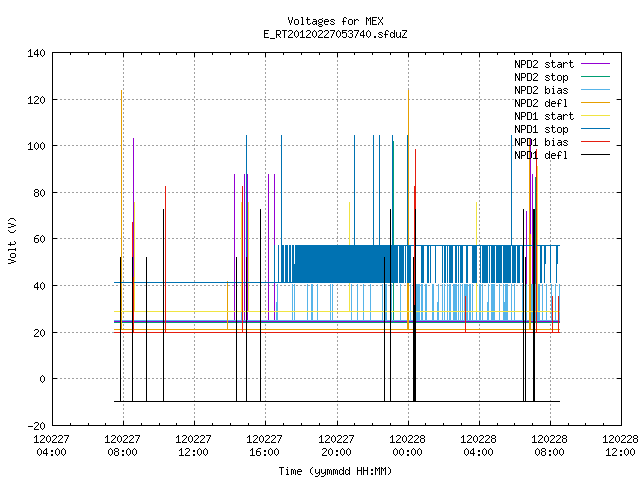Click the 'NPD1 bias' legend label
This screenshot has width=640, height=480.
pyautogui.click(x=541, y=142)
